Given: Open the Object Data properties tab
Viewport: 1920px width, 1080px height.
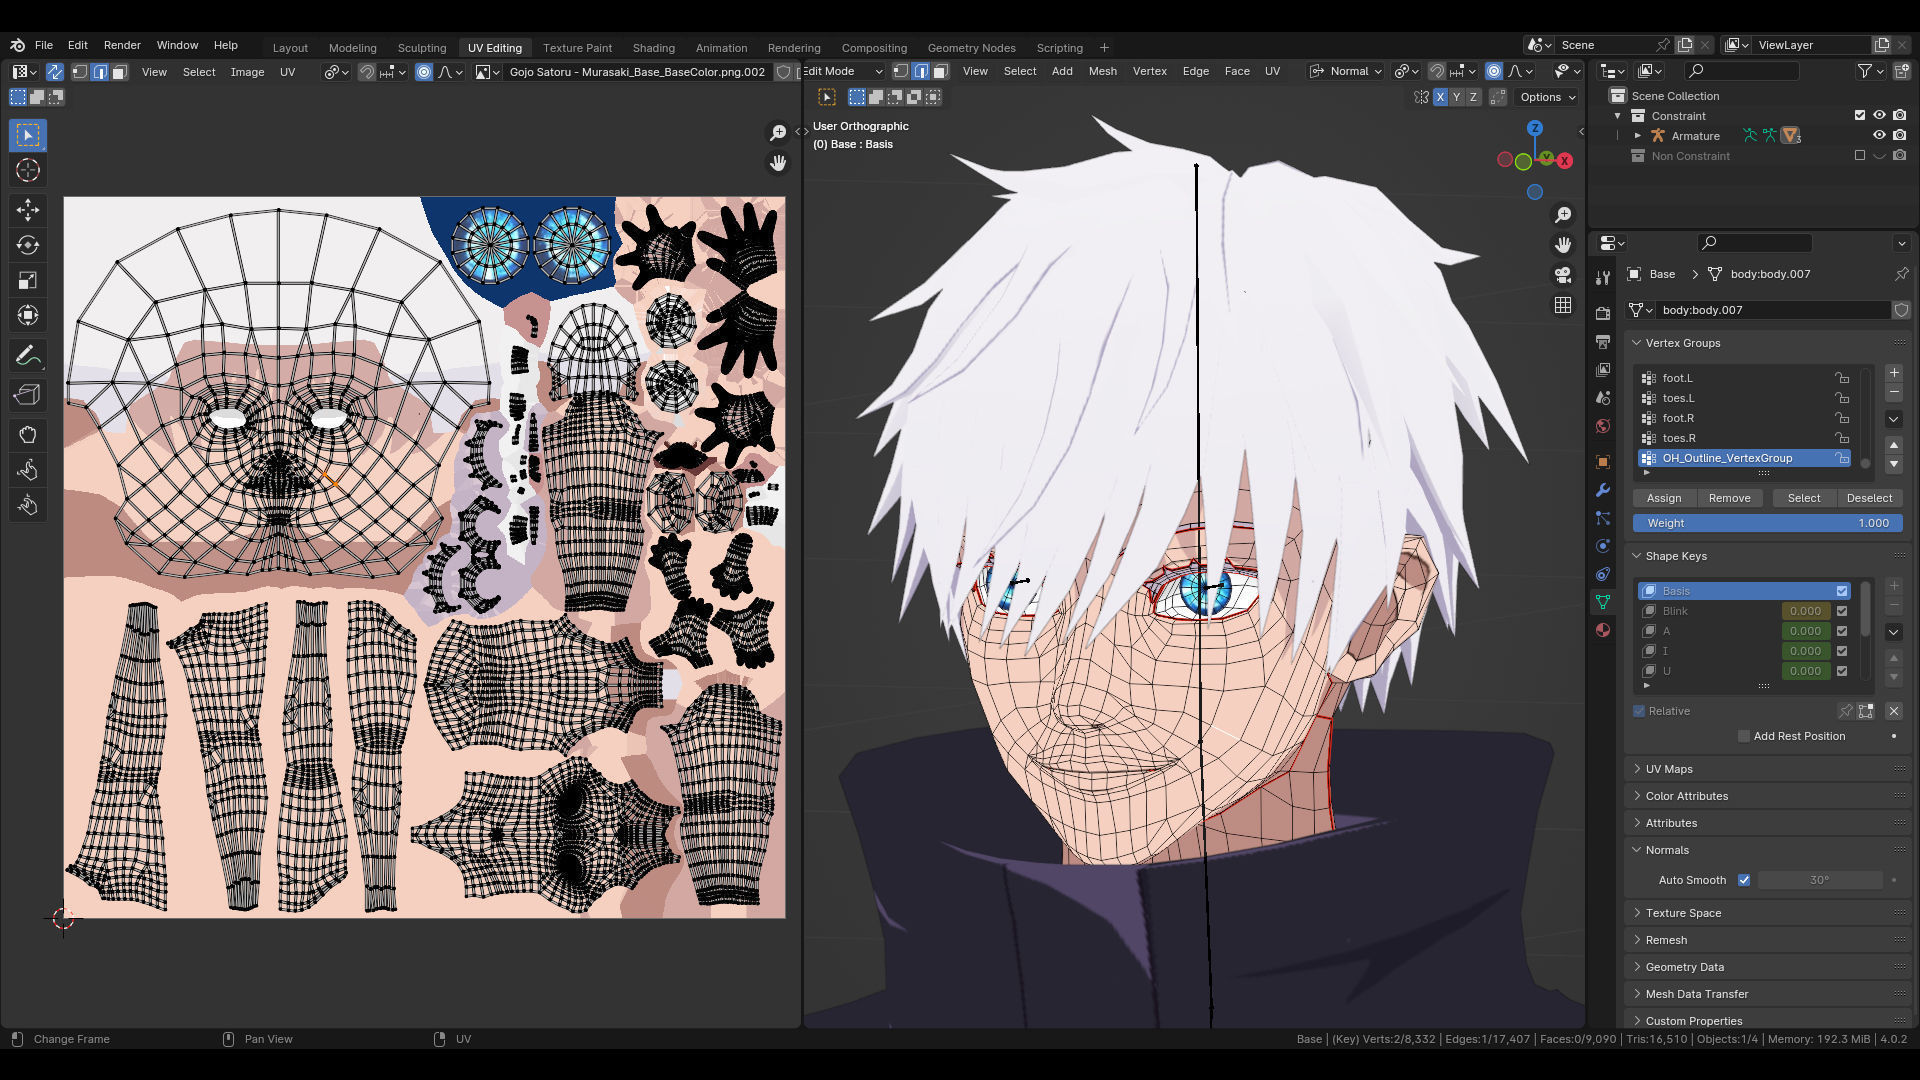Looking at the screenshot, I should [x=1603, y=602].
